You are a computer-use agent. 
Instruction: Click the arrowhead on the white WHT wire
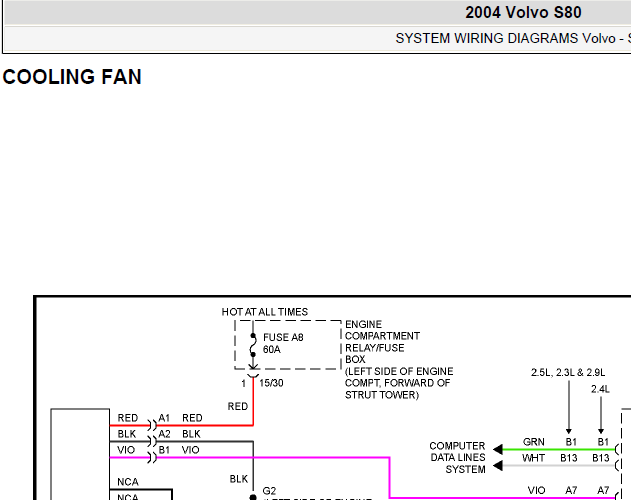[498, 466]
